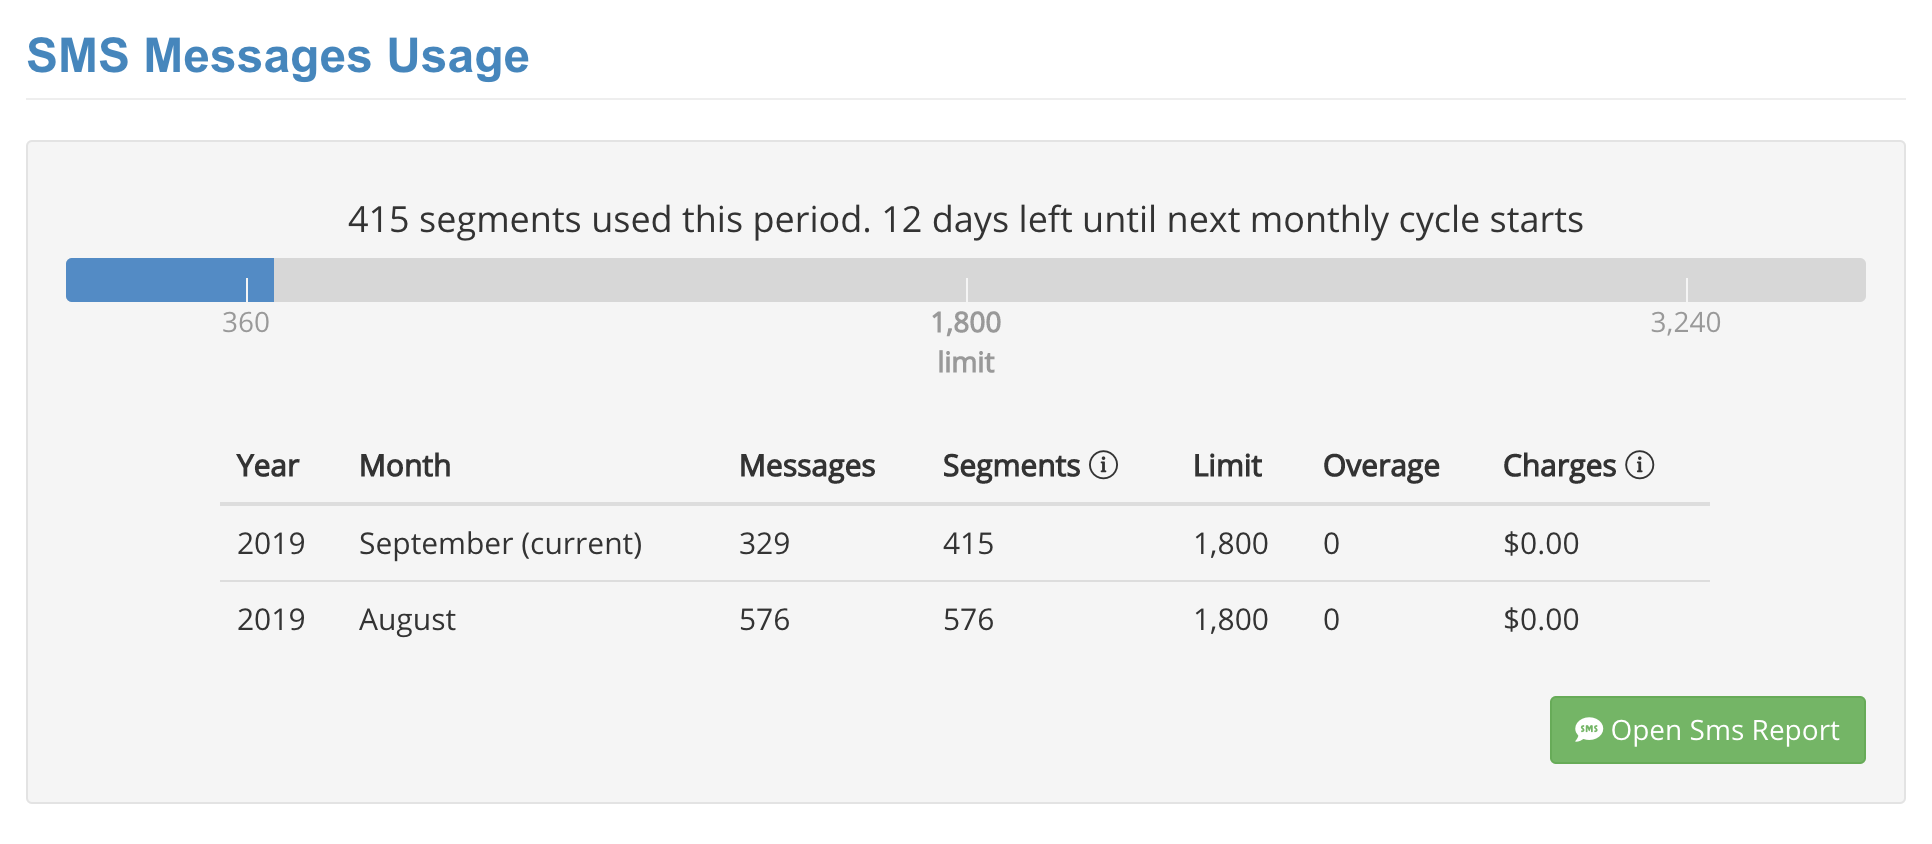Click the 576 segments value for August
The image size is (1932, 844).
[x=968, y=620]
